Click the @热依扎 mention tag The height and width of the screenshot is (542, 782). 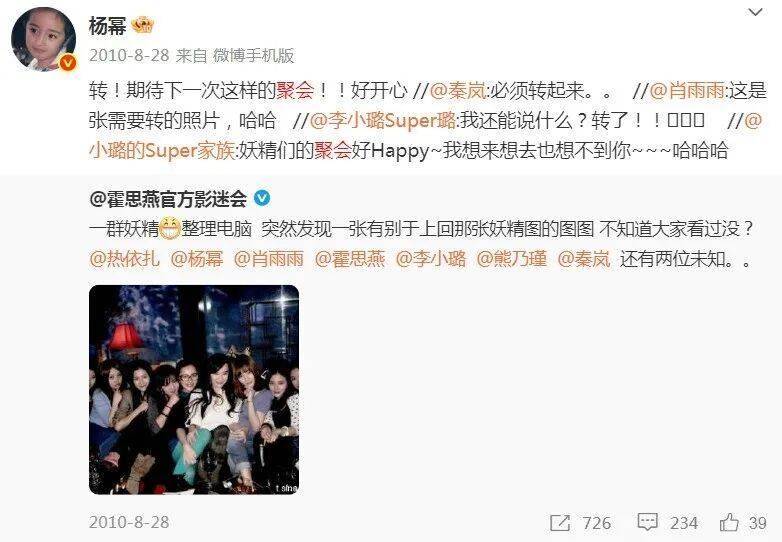pyautogui.click(x=124, y=259)
